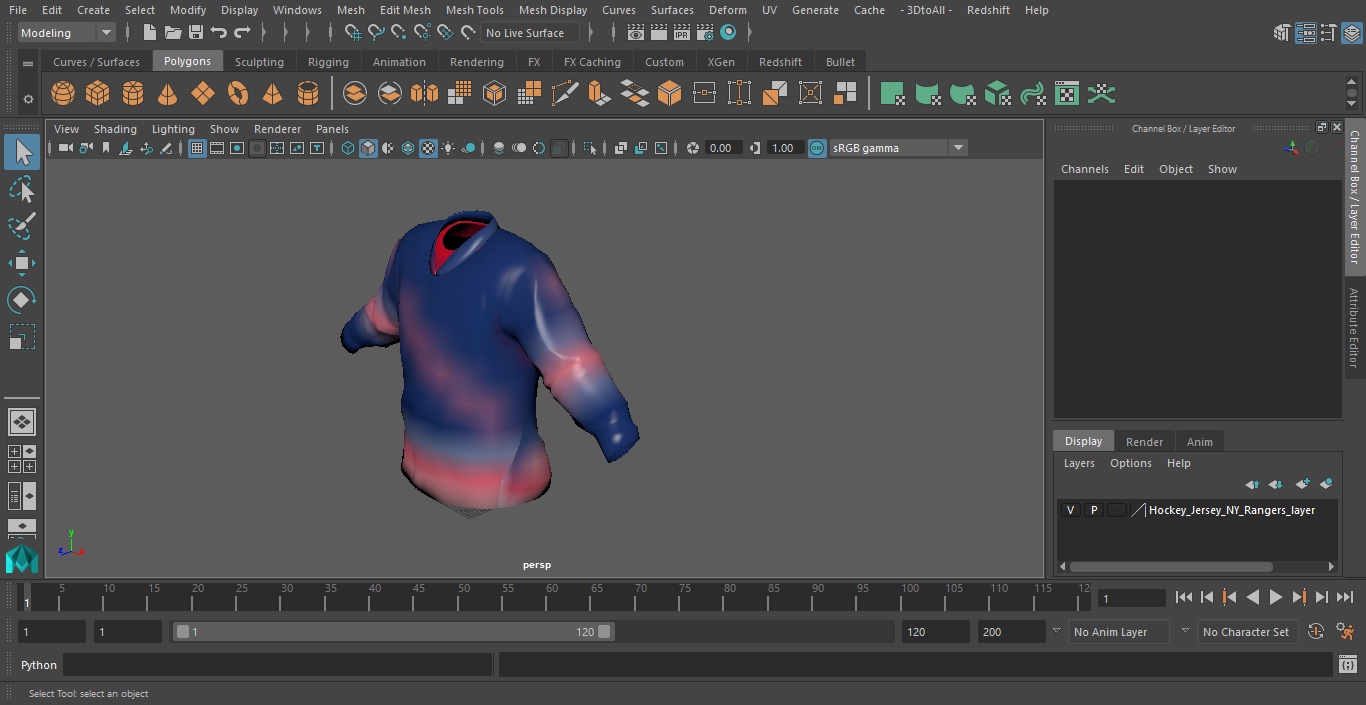Create a polygon pyramid from the shelf
This screenshot has height=705, width=1366.
[x=272, y=94]
